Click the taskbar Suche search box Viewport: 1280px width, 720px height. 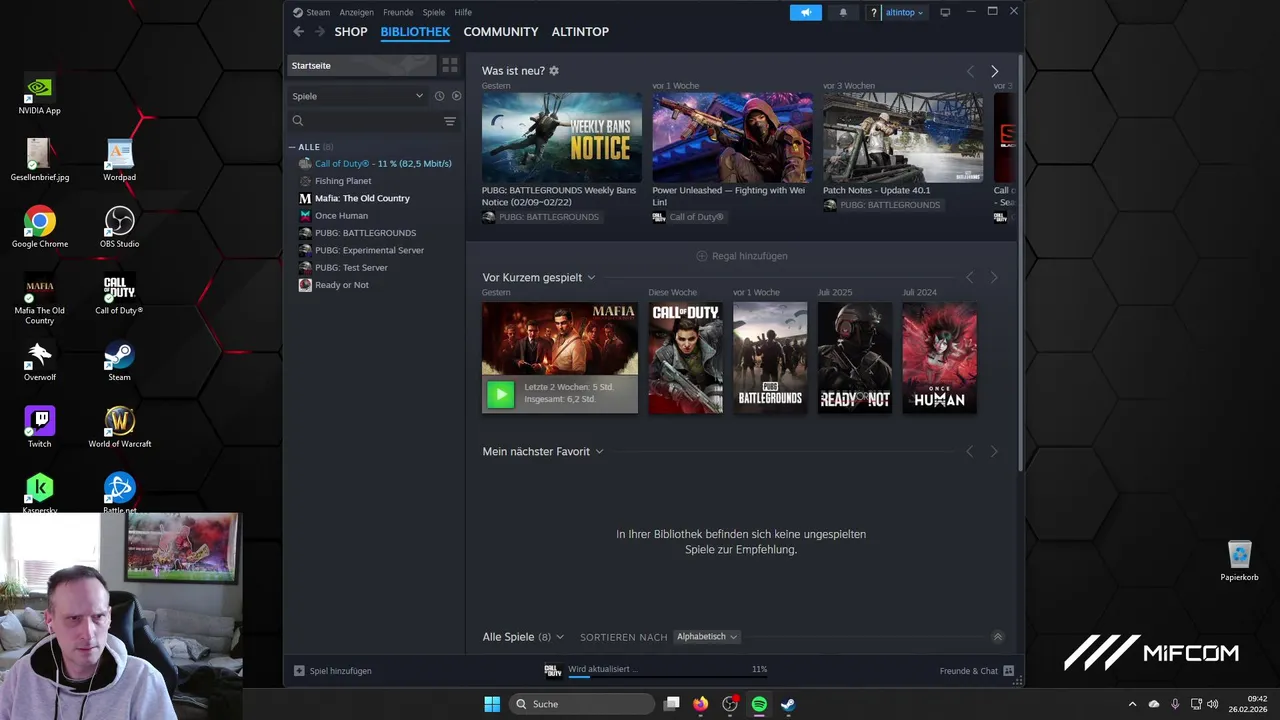pyautogui.click(x=583, y=704)
